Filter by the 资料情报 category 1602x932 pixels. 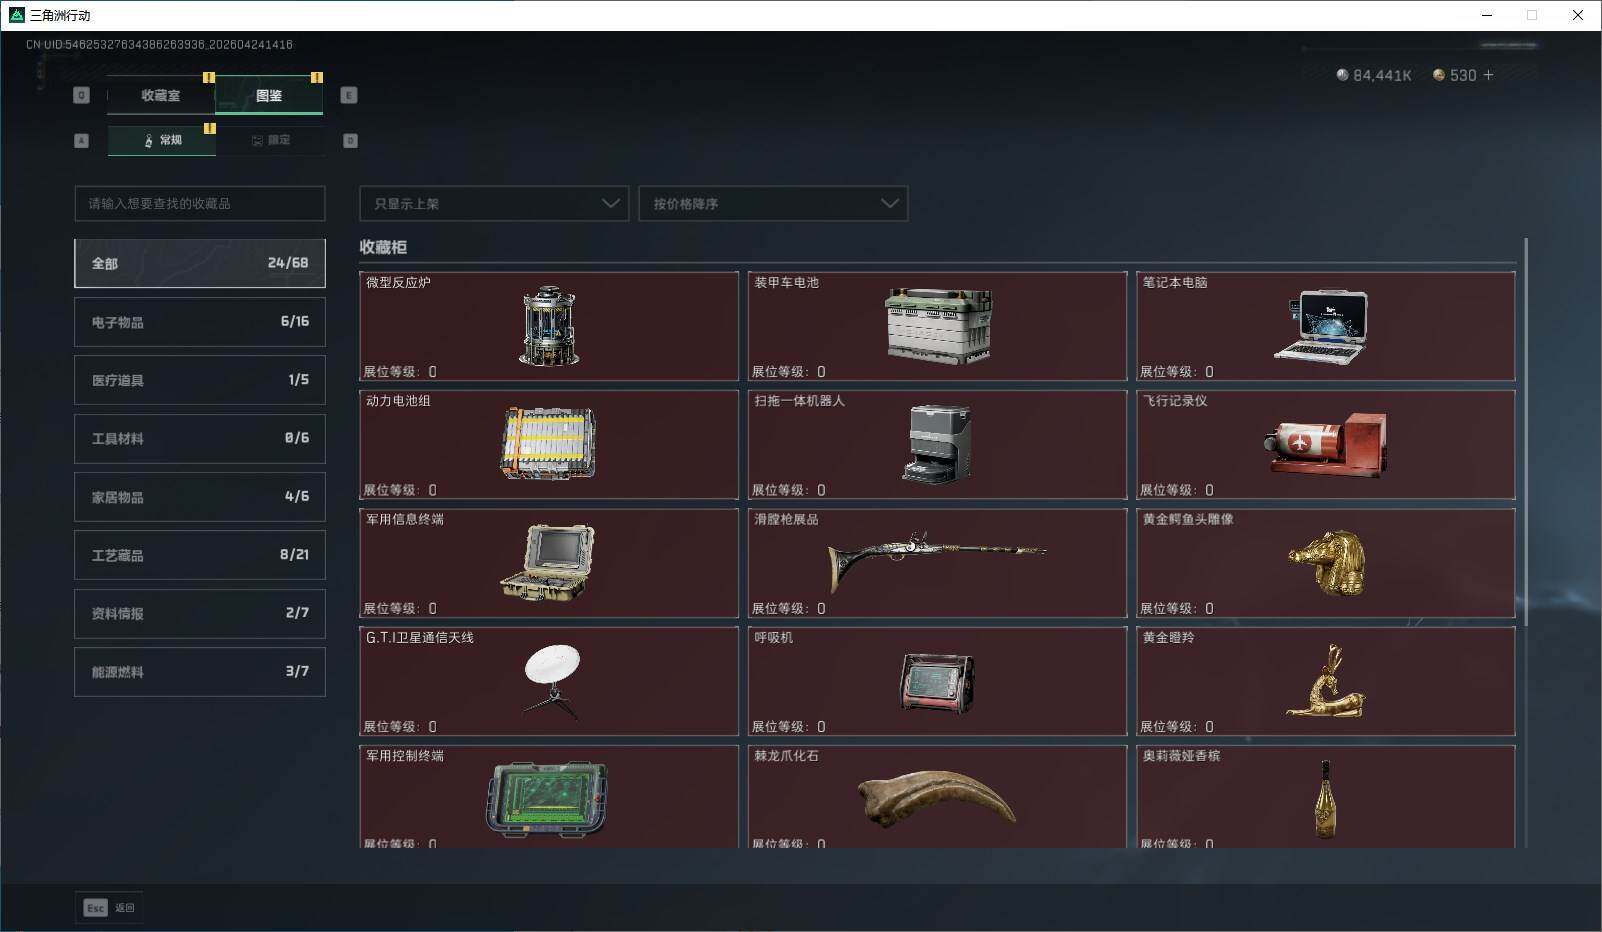click(200, 613)
